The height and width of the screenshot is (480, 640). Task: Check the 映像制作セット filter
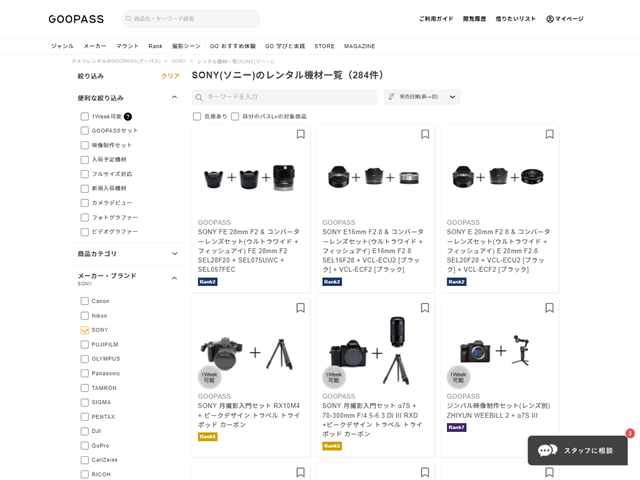[84, 145]
